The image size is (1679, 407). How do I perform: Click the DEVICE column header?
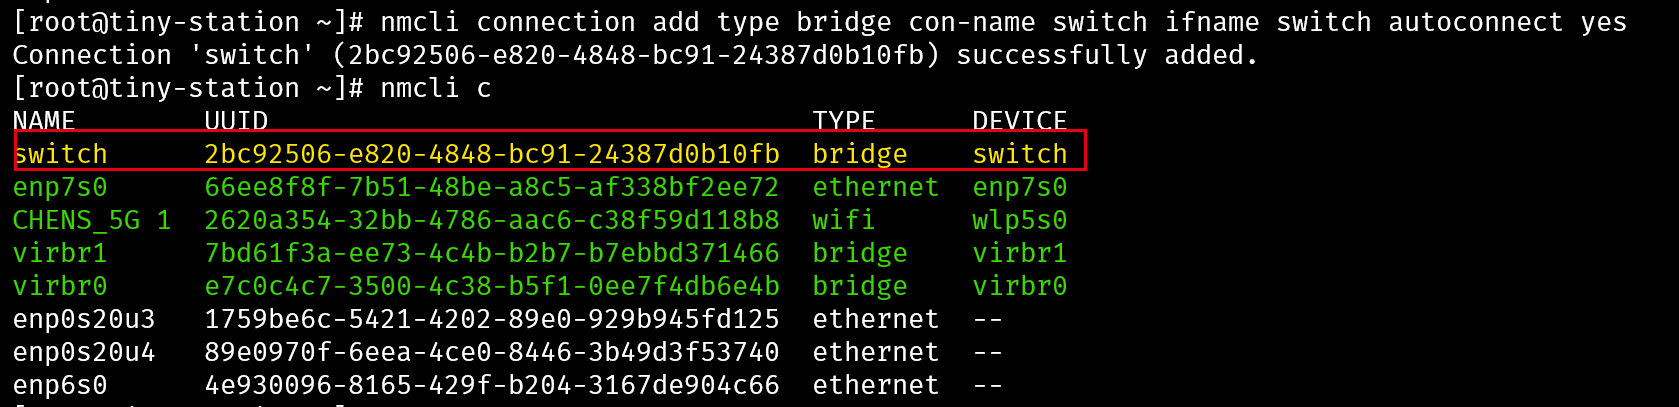pos(1020,121)
